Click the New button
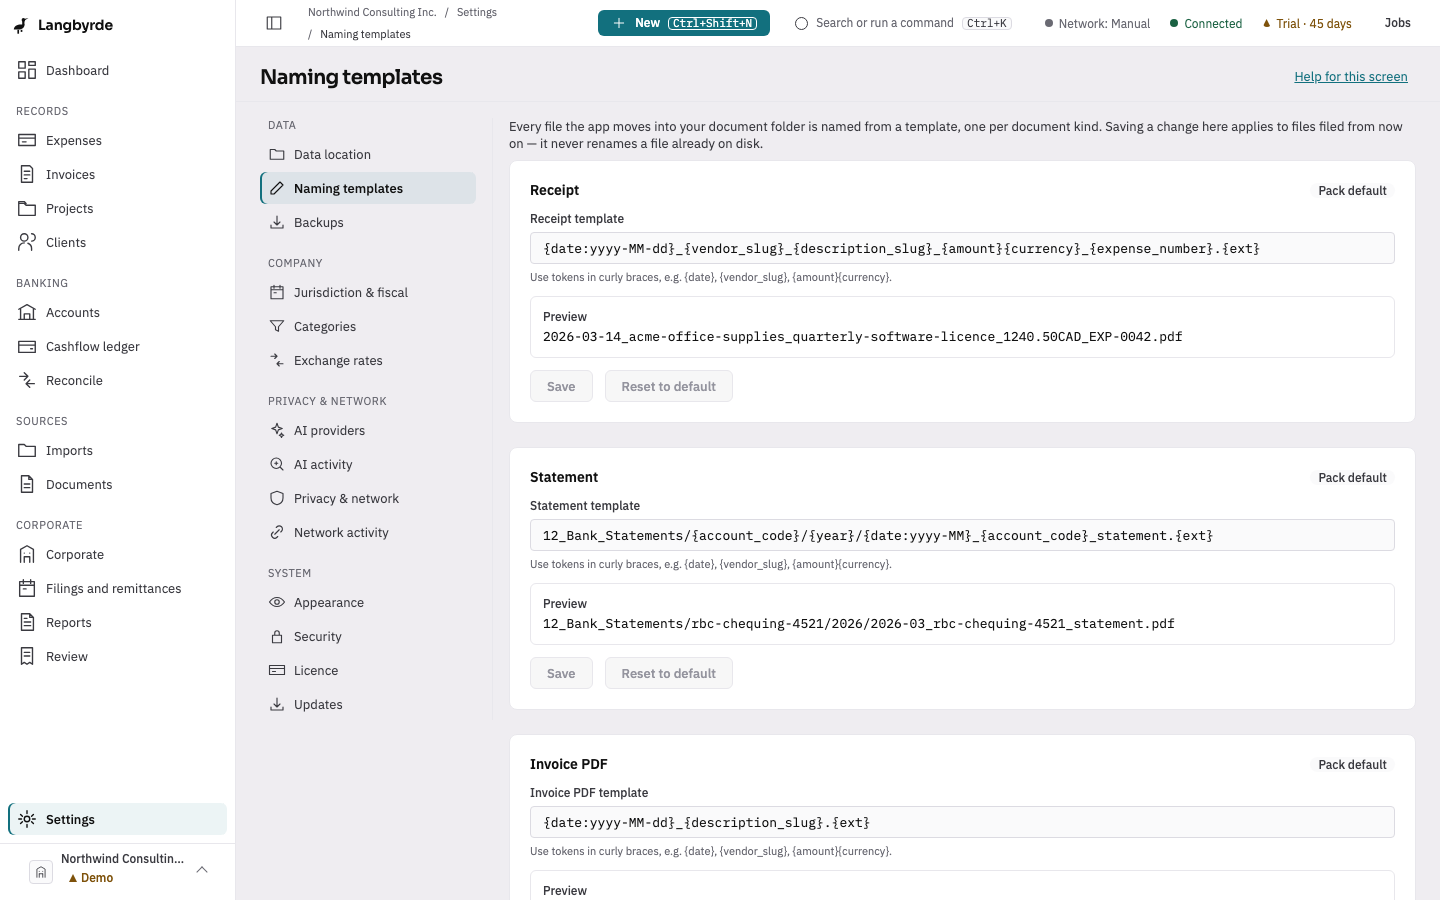Screen dimensions: 1440x900 click(x=684, y=23)
